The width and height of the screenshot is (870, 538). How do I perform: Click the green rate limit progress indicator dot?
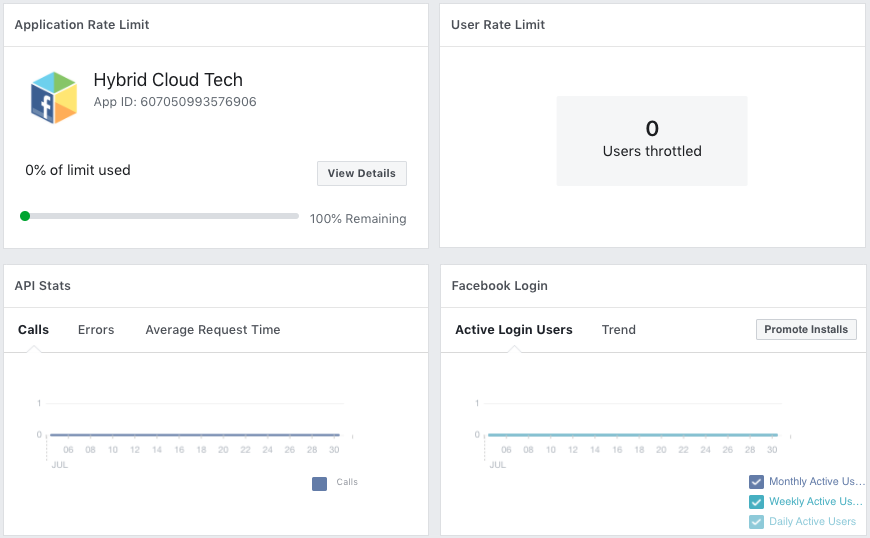coord(25,216)
